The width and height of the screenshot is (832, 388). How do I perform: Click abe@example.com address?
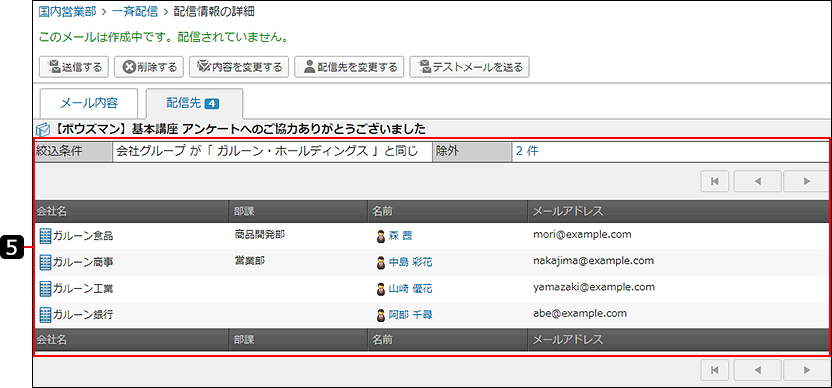click(x=580, y=313)
